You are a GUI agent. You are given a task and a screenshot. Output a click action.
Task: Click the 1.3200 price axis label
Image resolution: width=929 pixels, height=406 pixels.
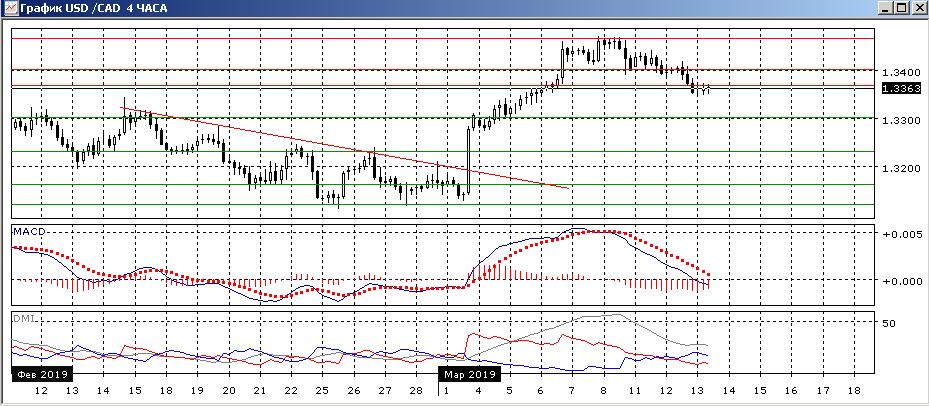[896, 168]
